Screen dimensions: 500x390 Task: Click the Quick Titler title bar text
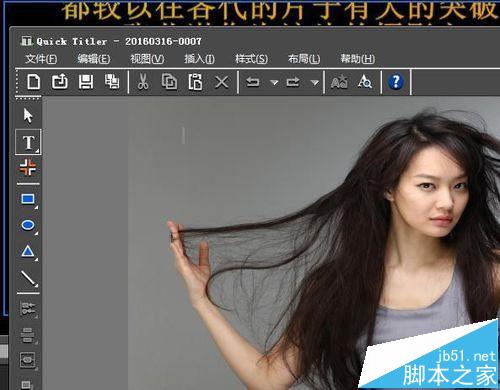point(118,41)
